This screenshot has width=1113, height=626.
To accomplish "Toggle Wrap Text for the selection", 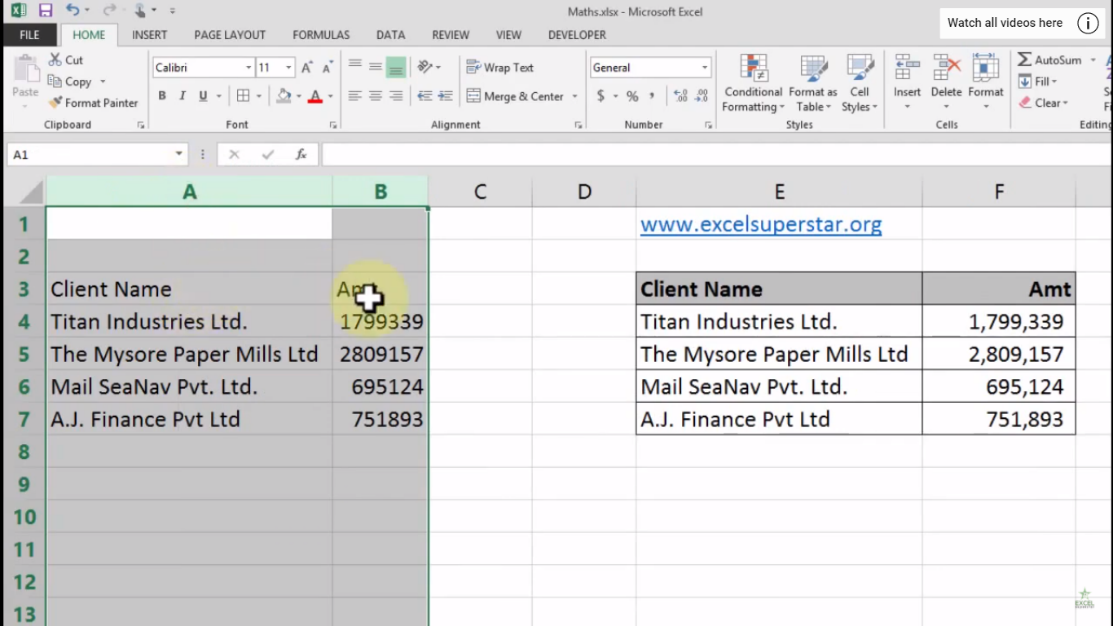I will [x=500, y=67].
